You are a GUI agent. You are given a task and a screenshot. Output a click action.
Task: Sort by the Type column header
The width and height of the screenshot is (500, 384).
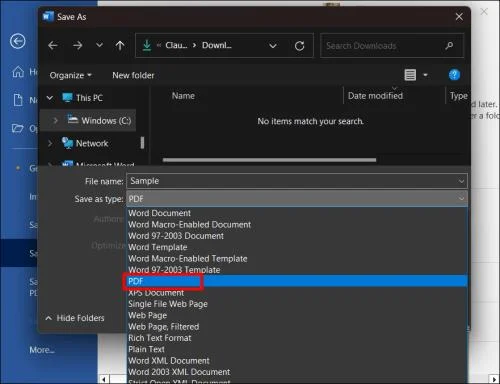[458, 96]
